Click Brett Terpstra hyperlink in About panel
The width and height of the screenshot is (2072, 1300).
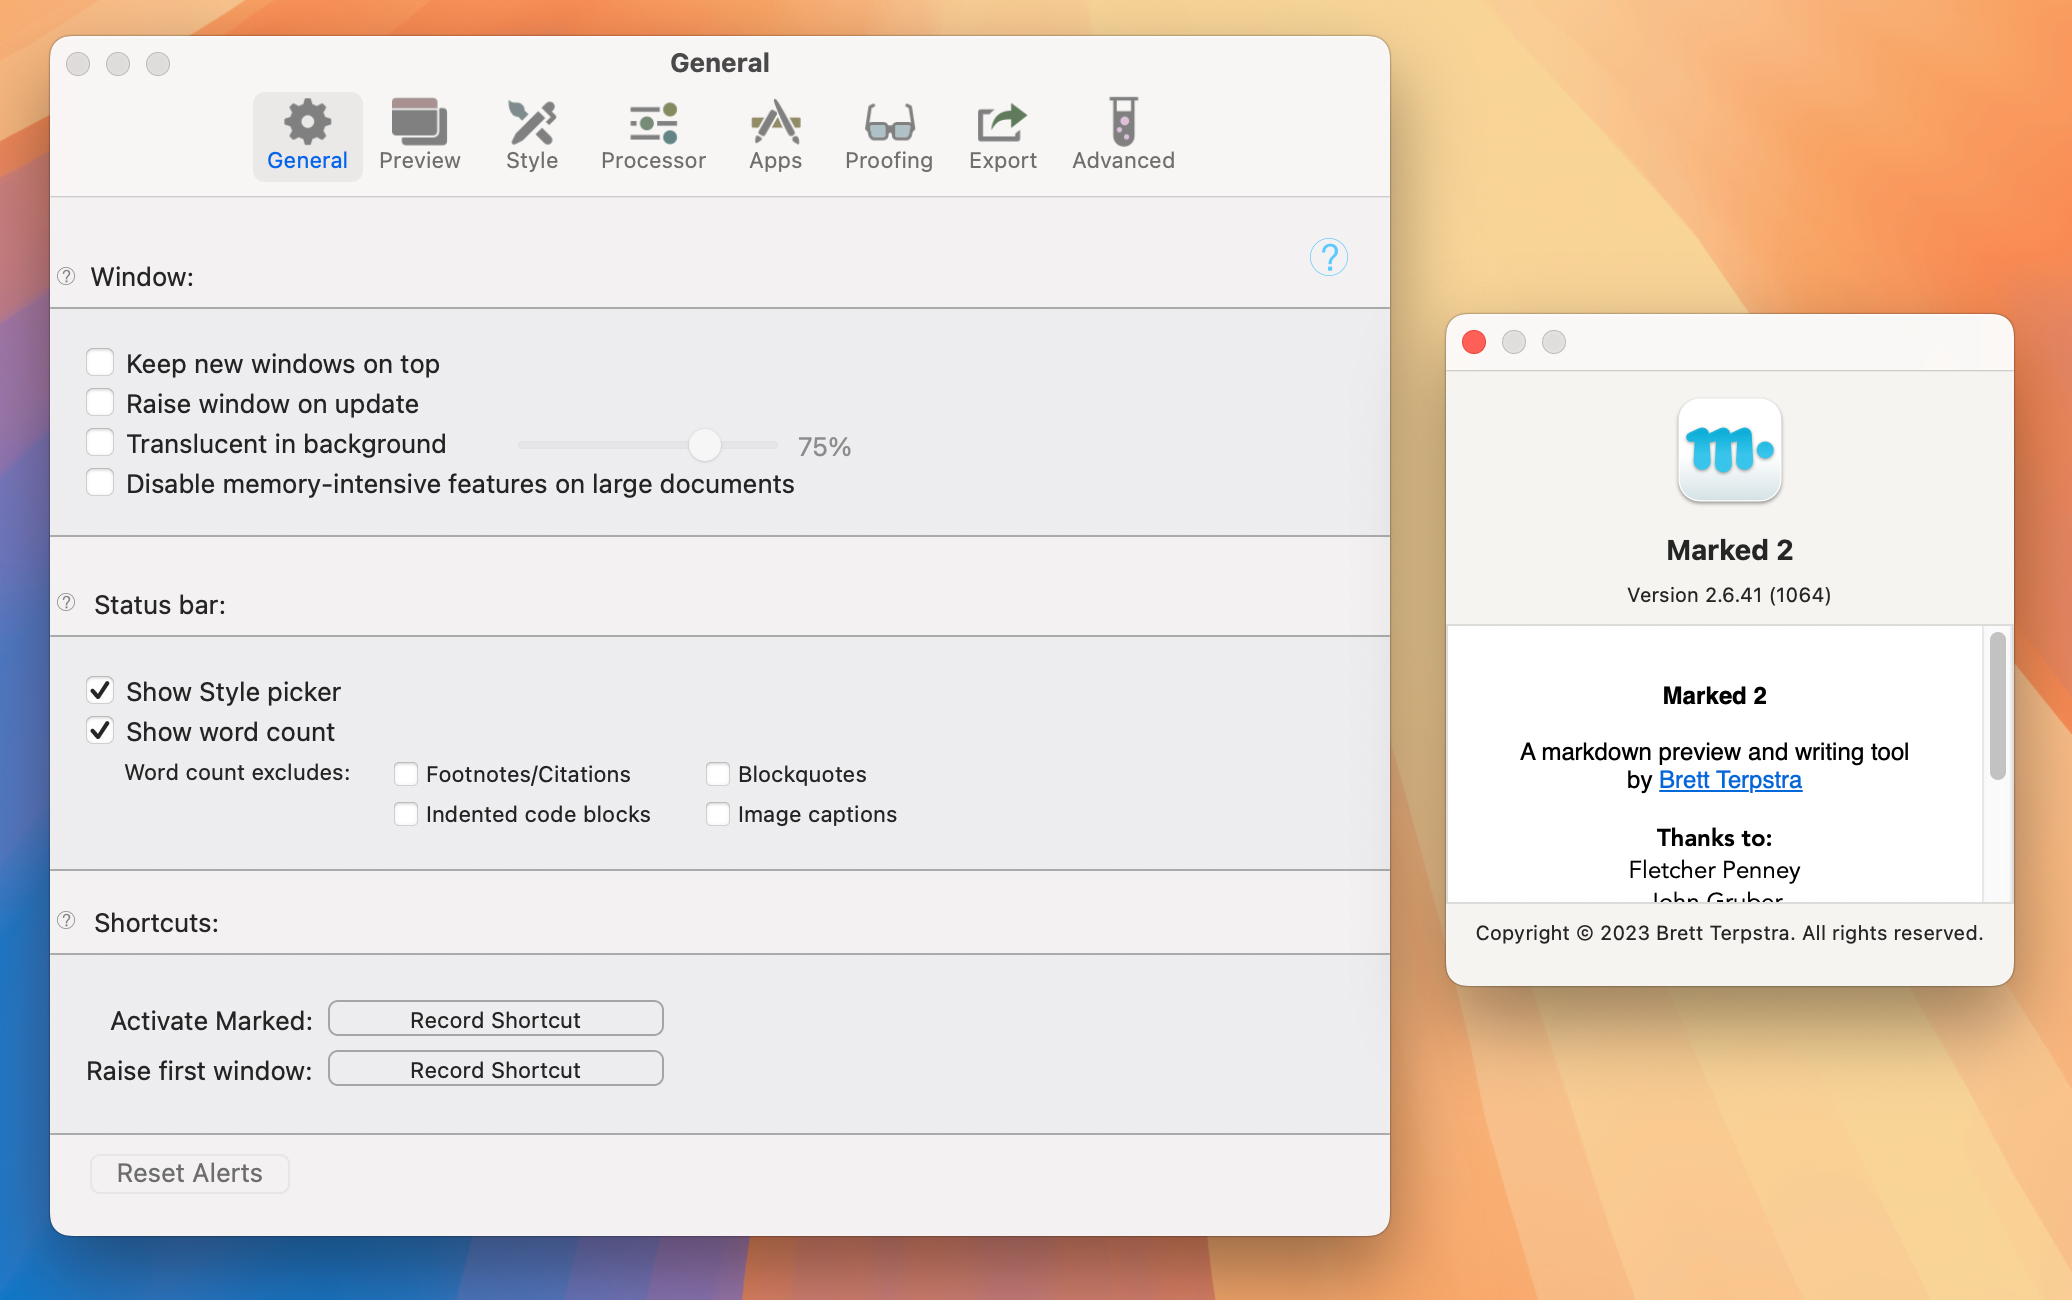pyautogui.click(x=1729, y=779)
